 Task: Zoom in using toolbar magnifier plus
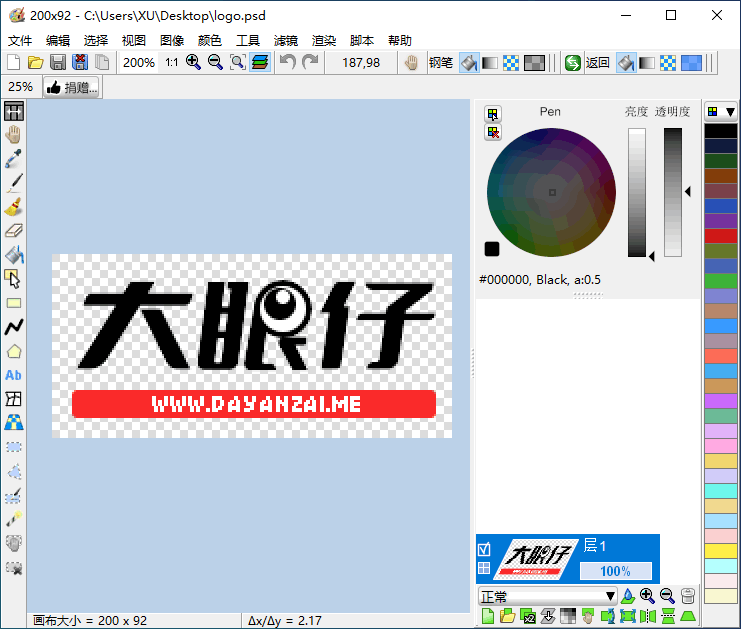193,62
